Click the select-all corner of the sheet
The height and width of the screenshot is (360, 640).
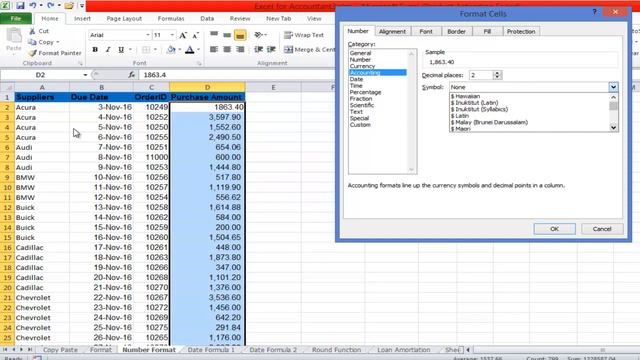tap(7, 87)
